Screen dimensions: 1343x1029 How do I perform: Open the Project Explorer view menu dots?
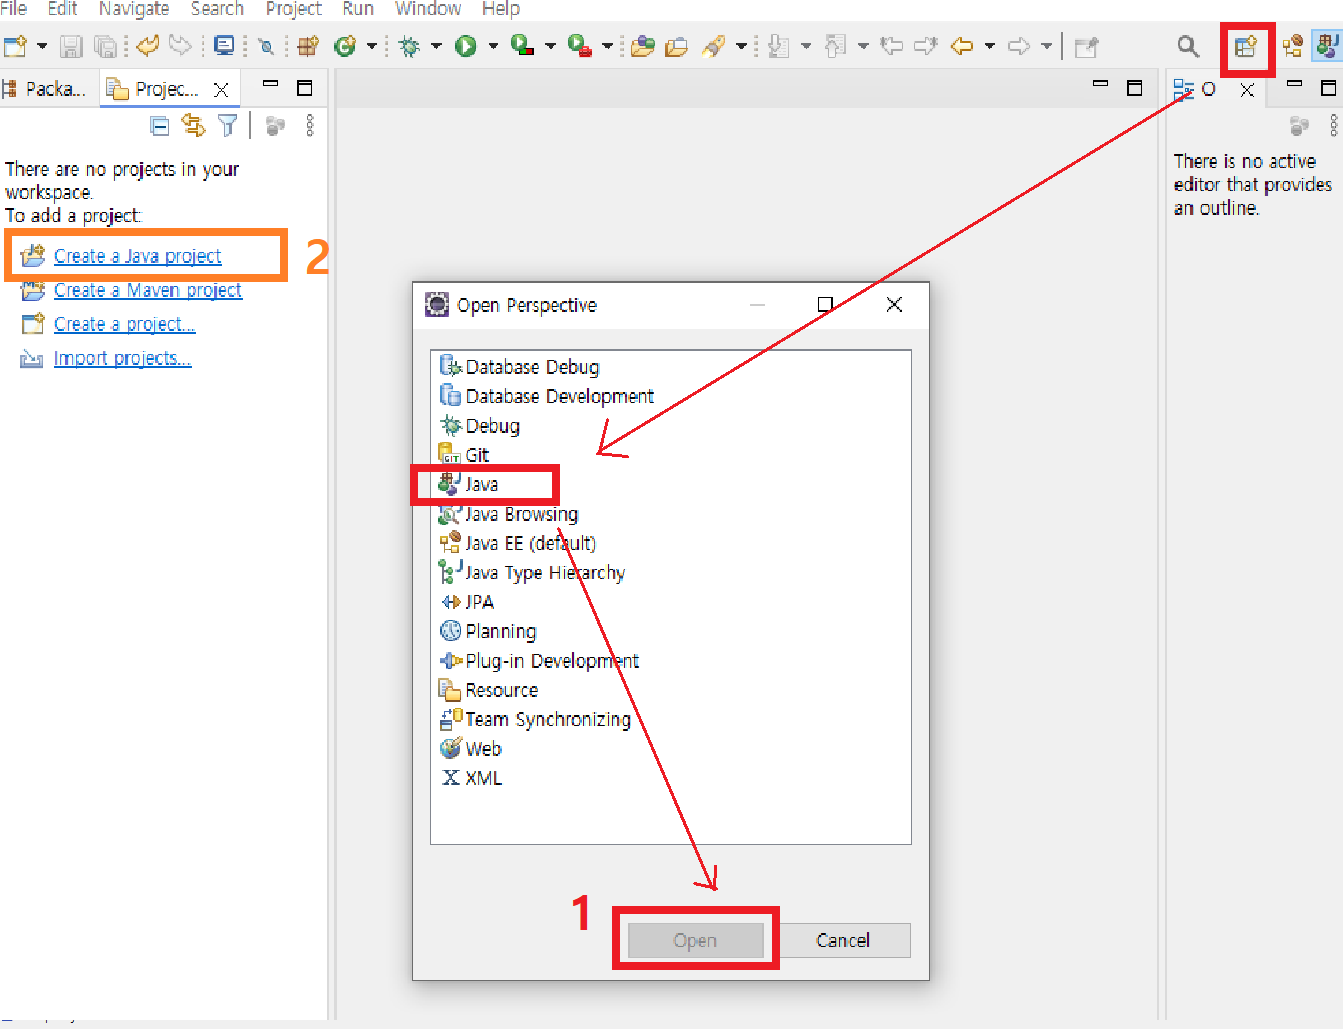coord(310,125)
